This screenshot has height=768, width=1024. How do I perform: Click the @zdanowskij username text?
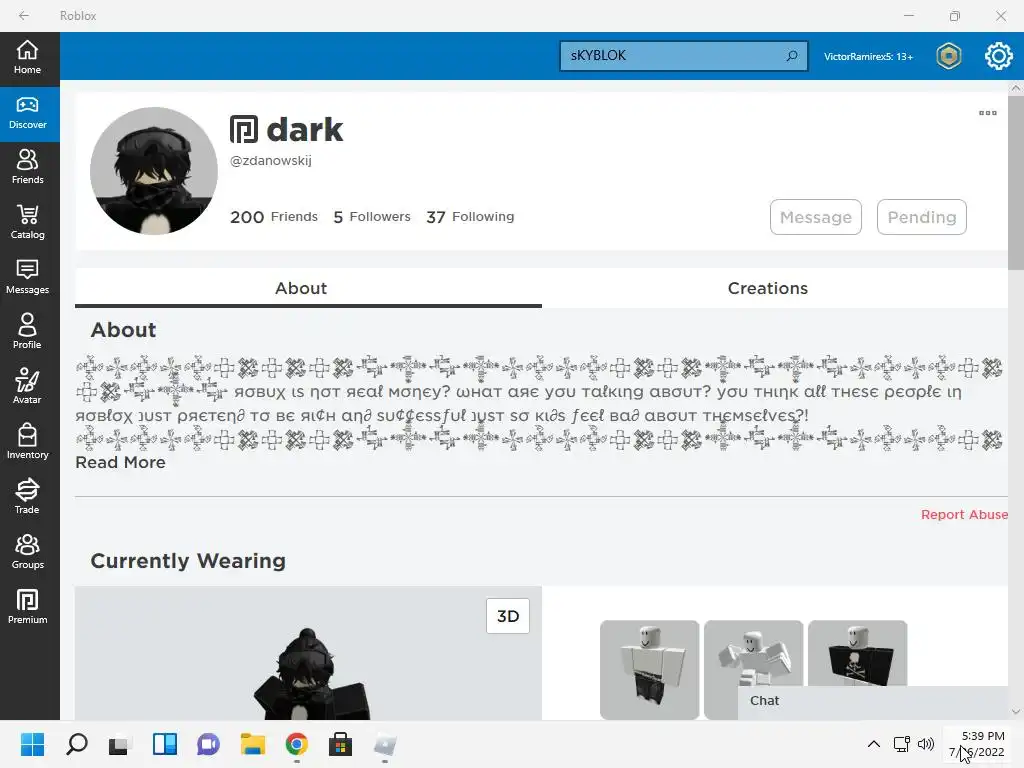coord(270,161)
